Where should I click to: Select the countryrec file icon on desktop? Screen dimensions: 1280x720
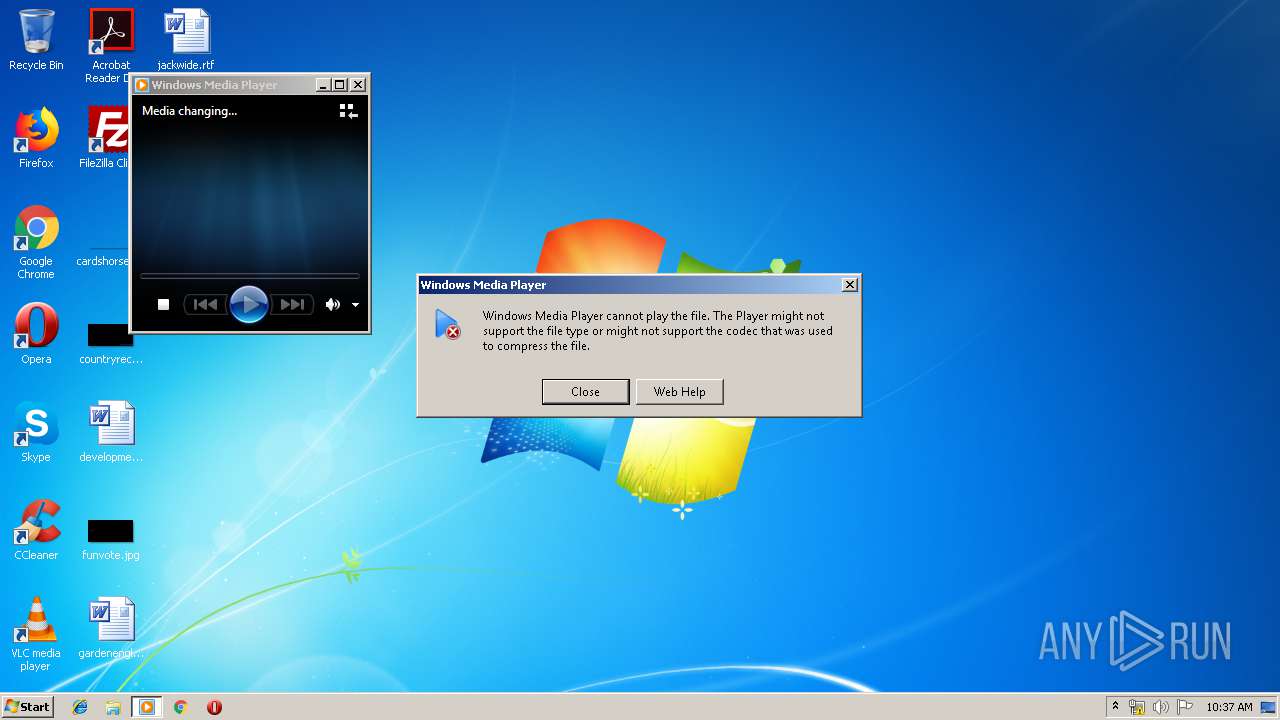(110, 340)
